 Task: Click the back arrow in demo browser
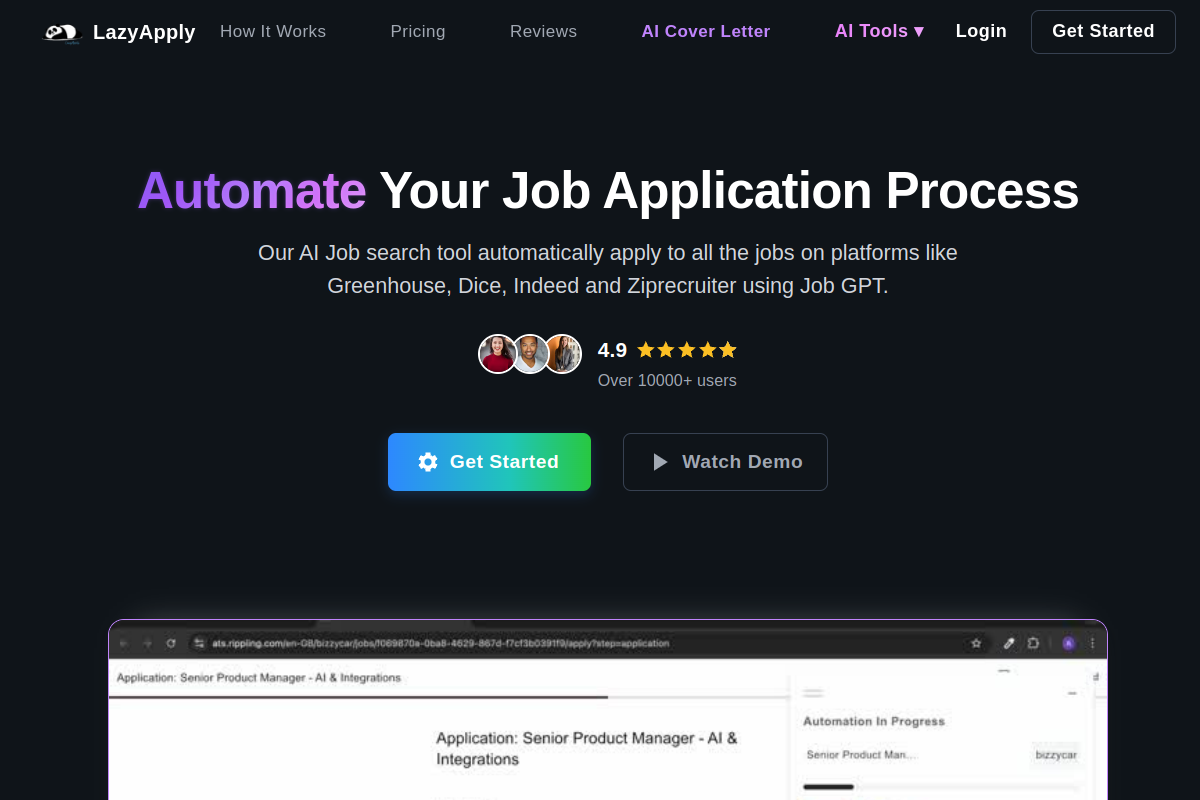point(124,643)
